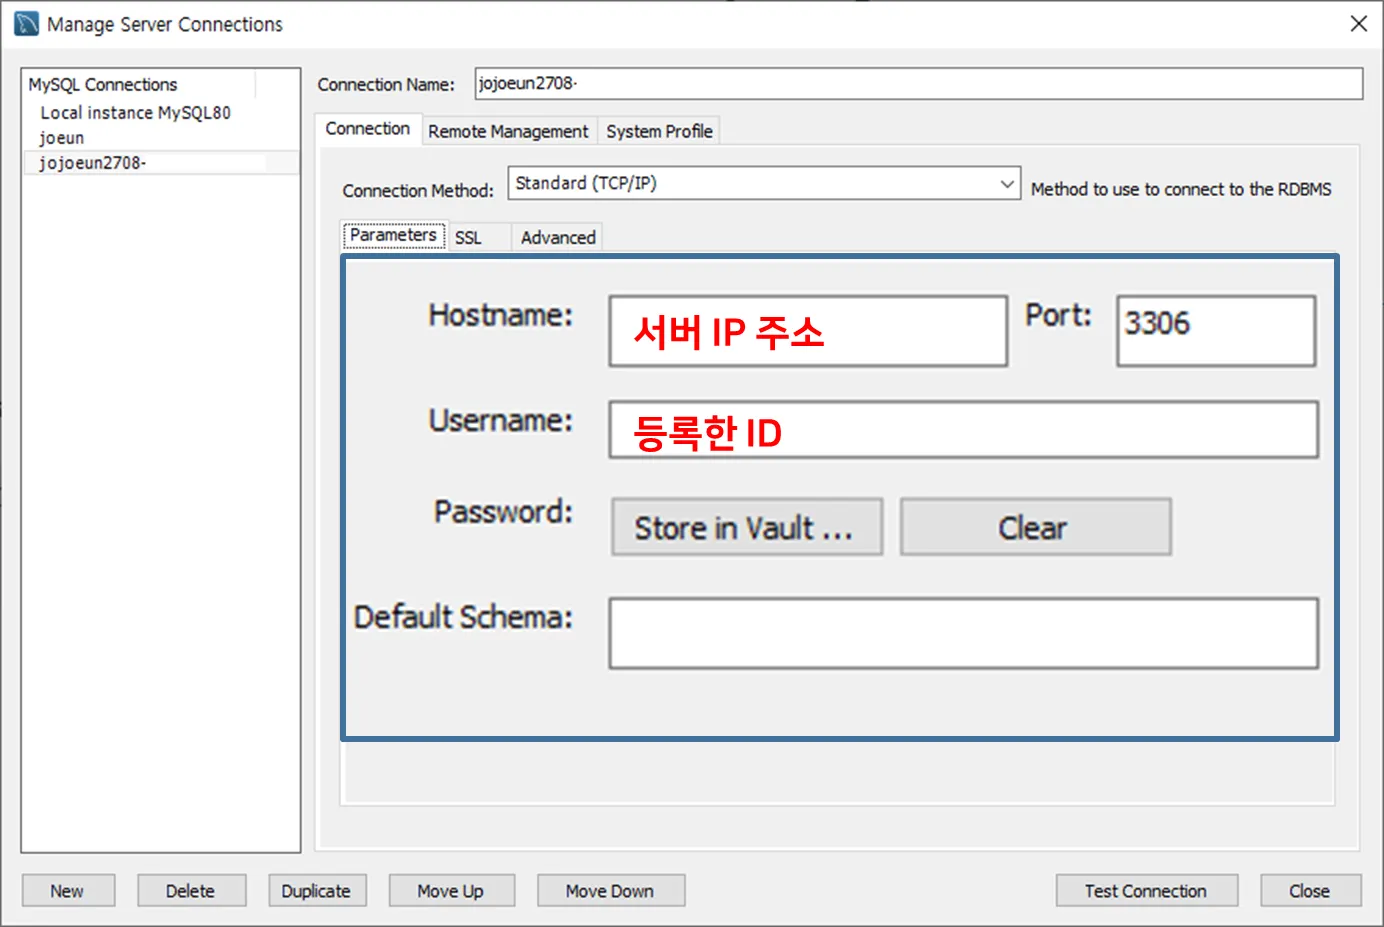Click the Hostname label text

pyautogui.click(x=500, y=315)
